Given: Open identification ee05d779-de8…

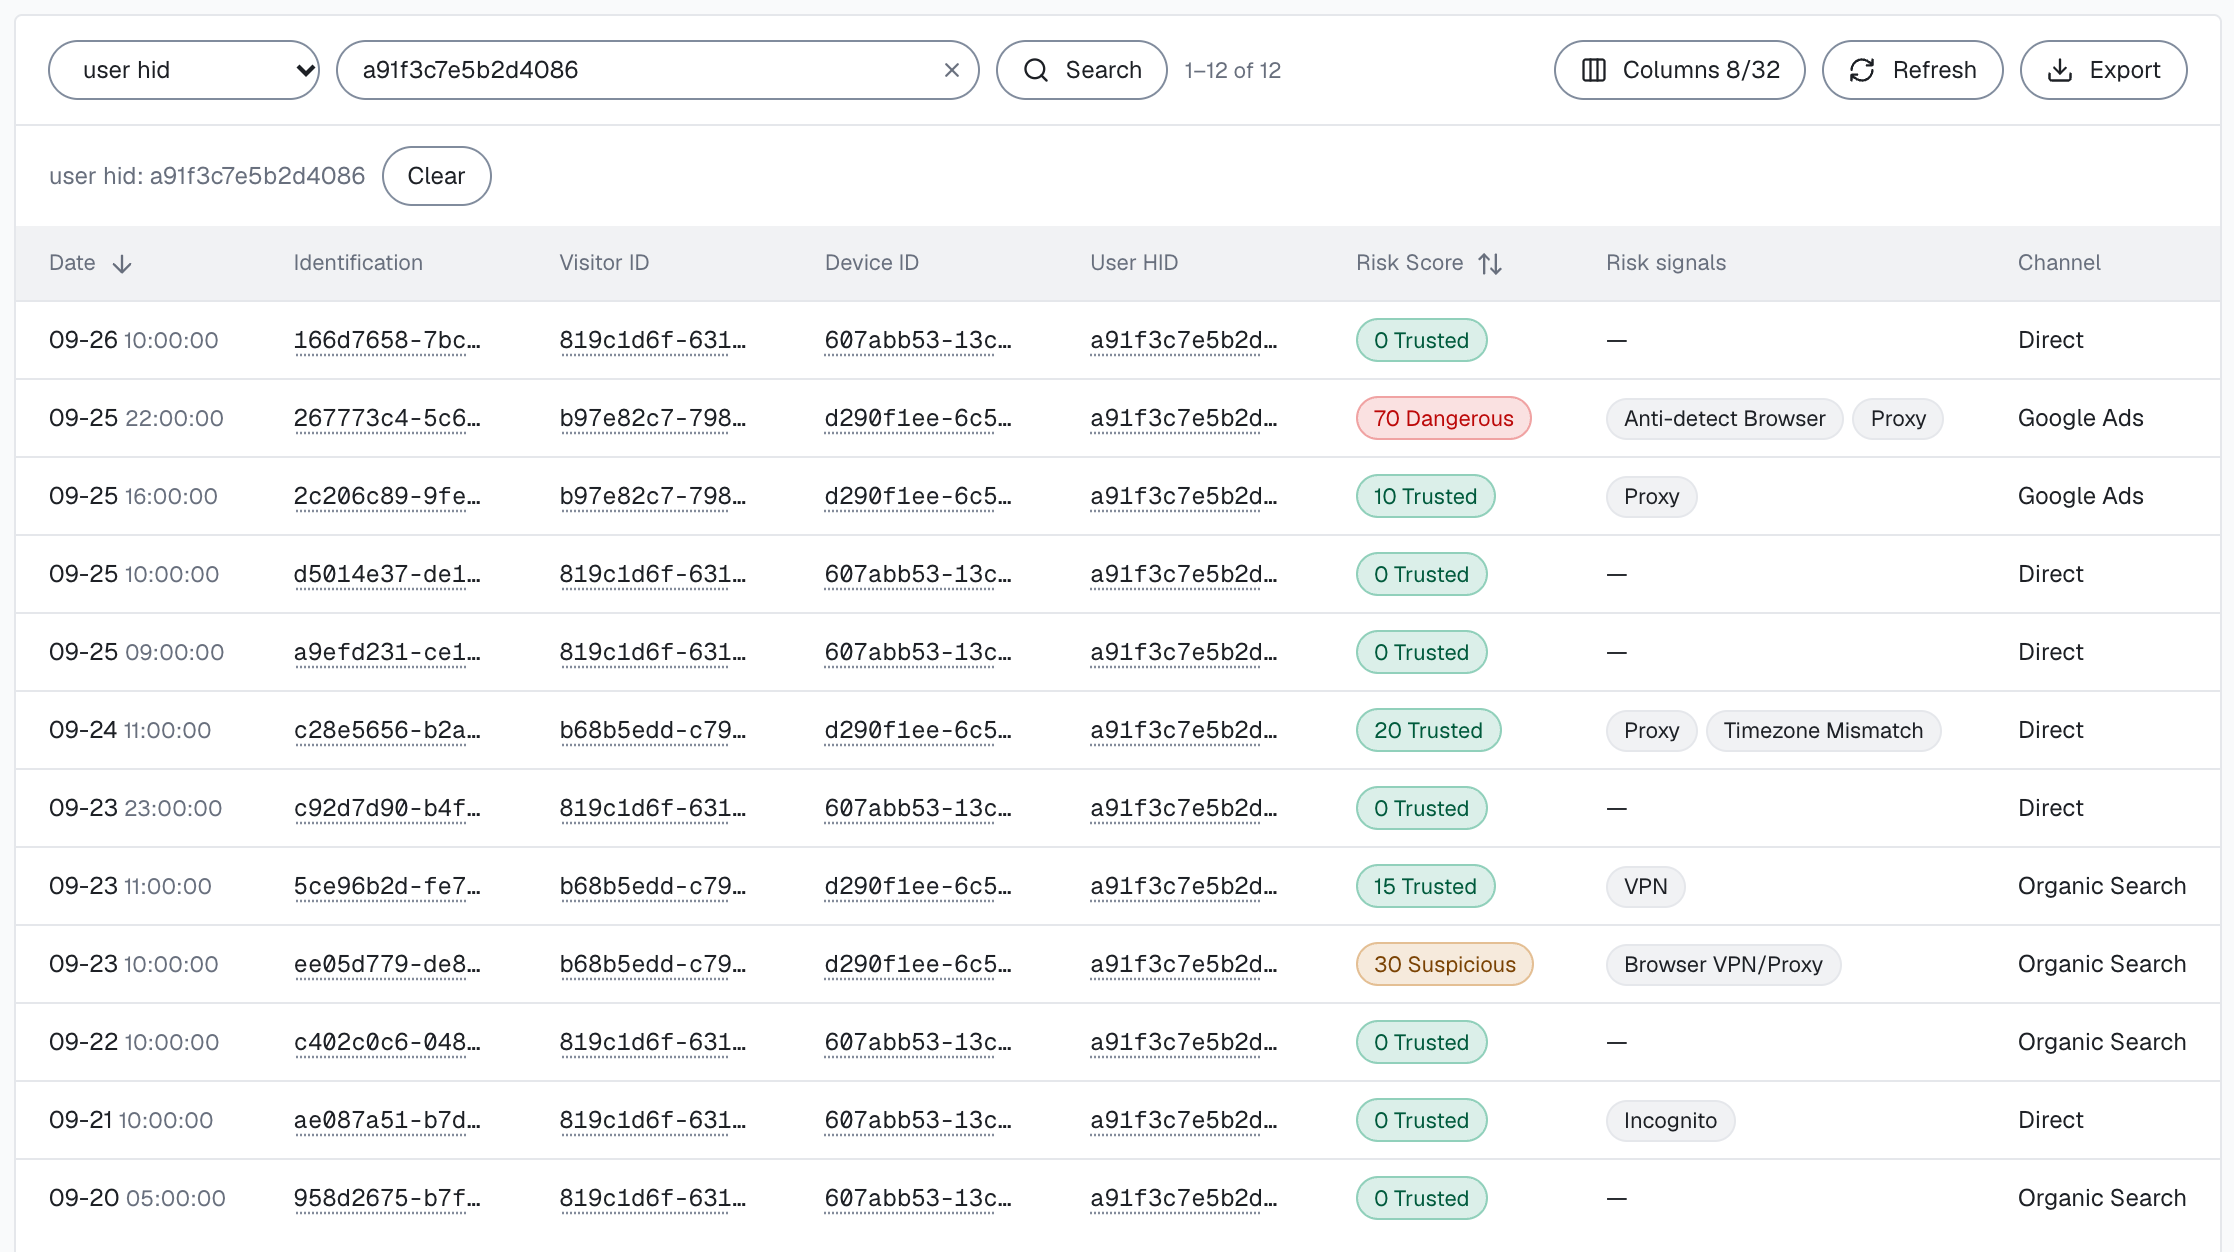Looking at the screenshot, I should [x=387, y=964].
